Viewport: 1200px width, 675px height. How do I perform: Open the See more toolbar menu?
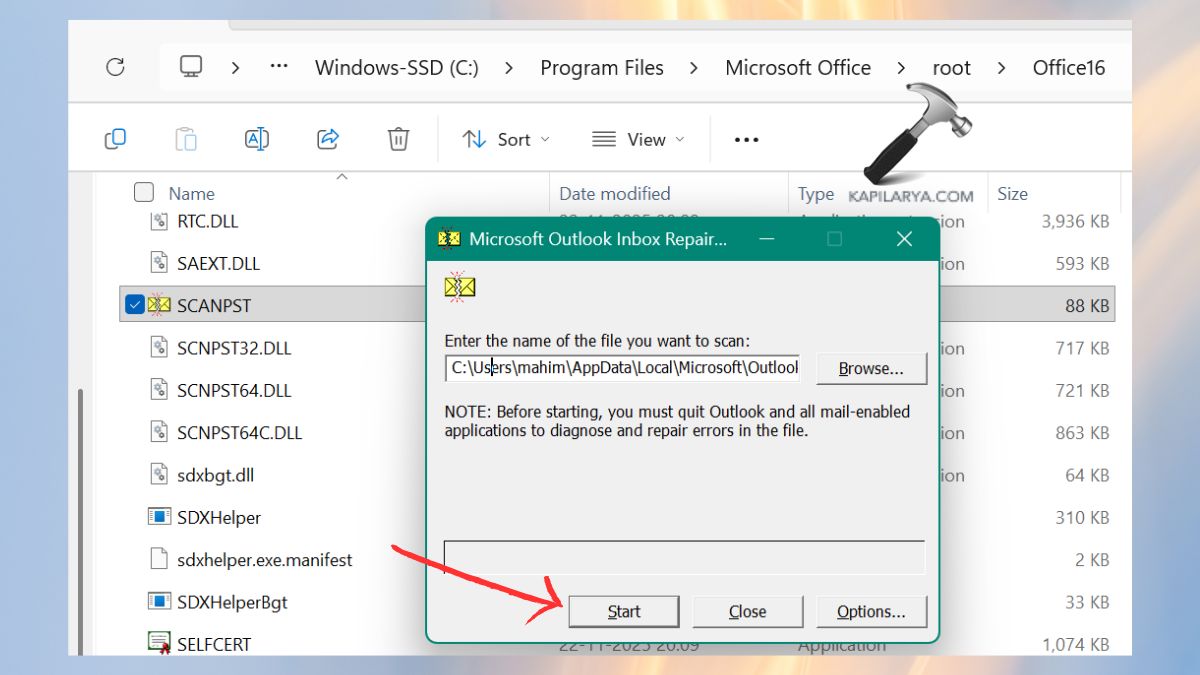click(745, 139)
